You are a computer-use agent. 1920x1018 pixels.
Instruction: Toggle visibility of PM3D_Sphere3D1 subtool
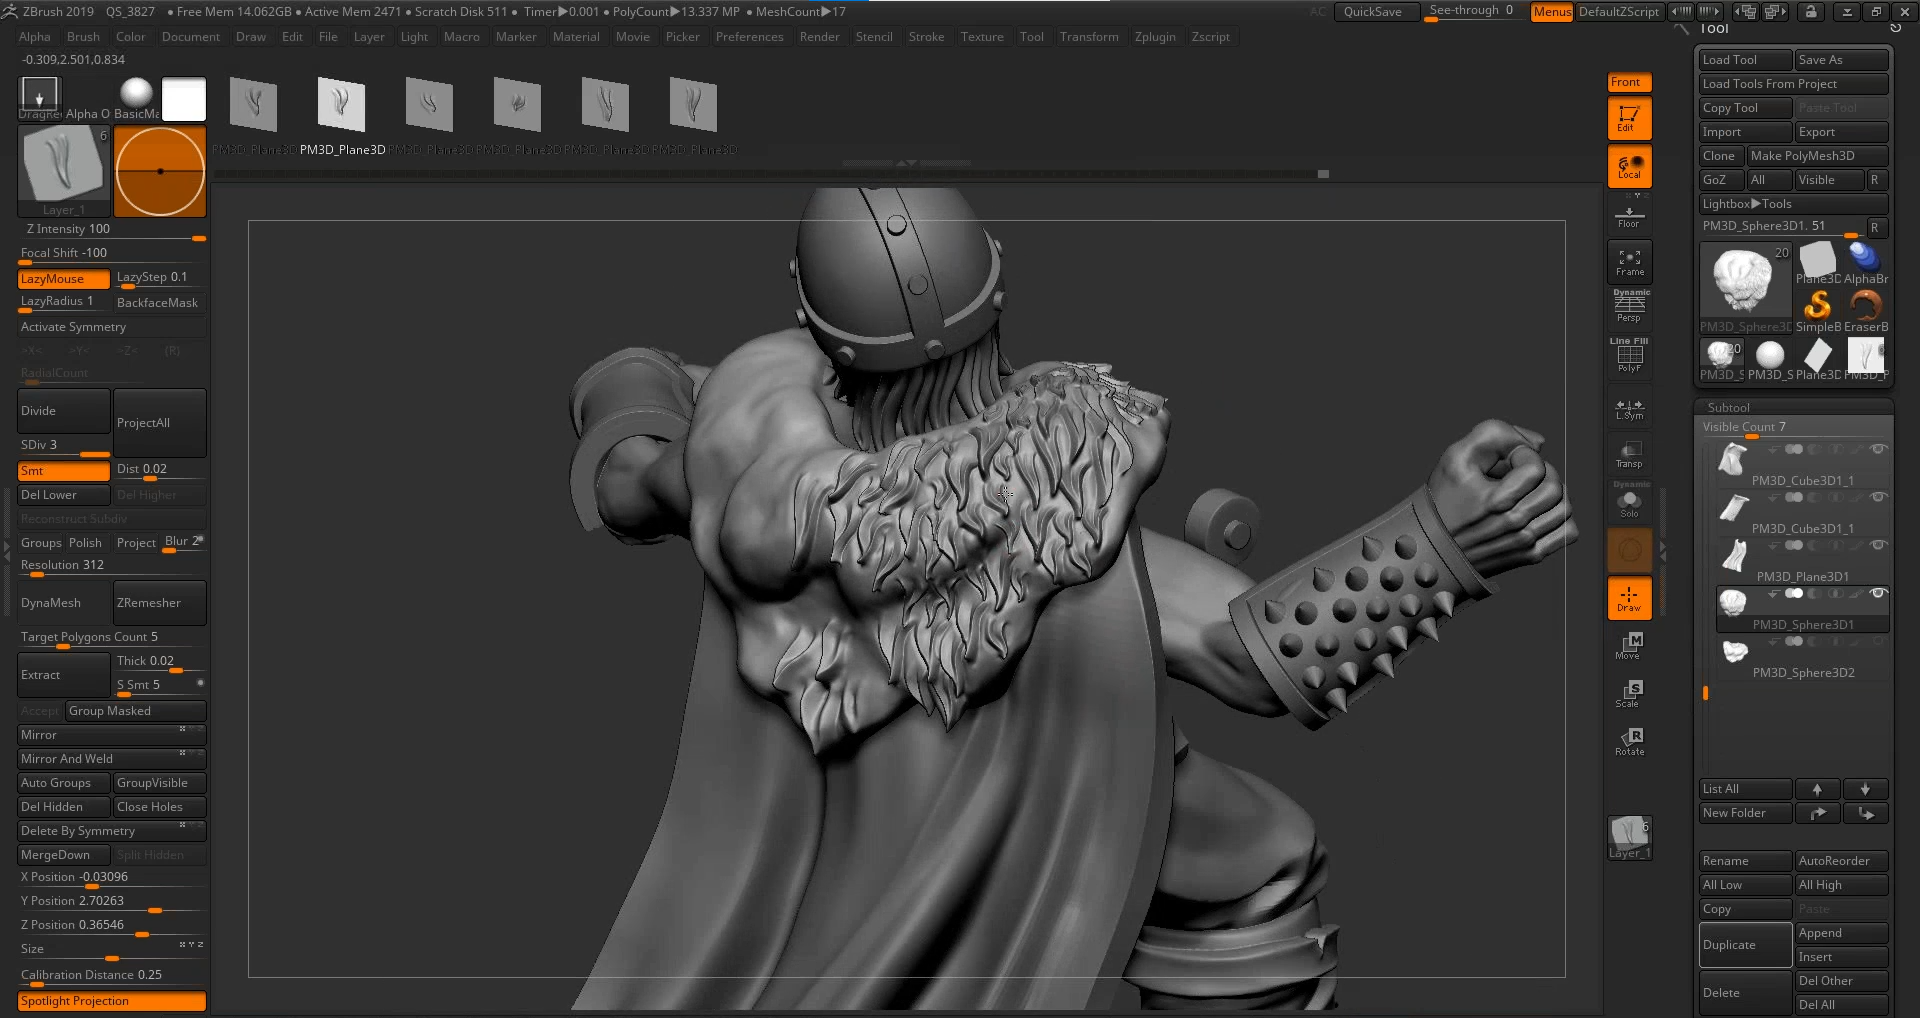pyautogui.click(x=1878, y=594)
